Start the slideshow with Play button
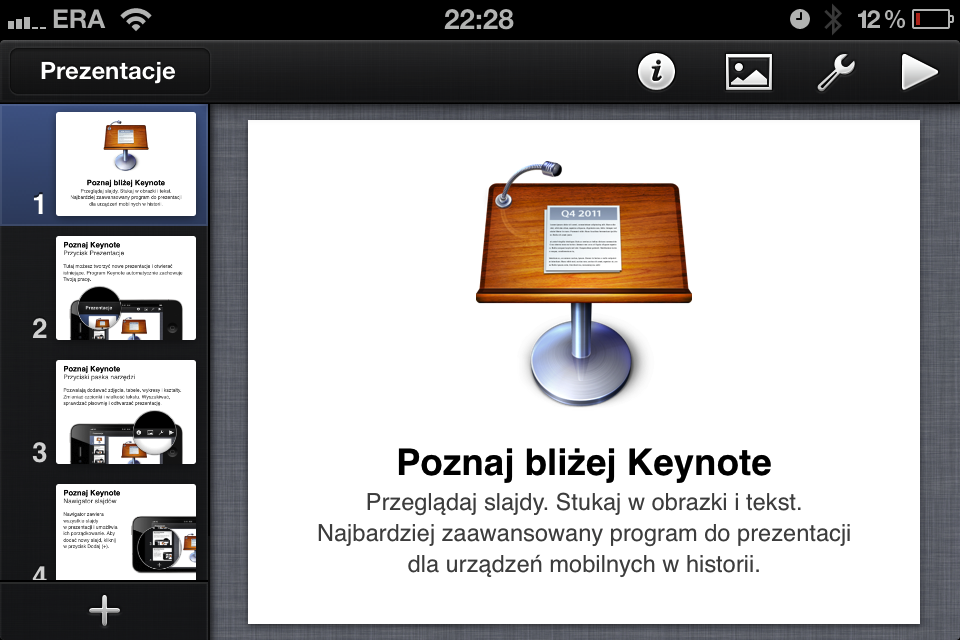The image size is (960, 640). (x=920, y=72)
